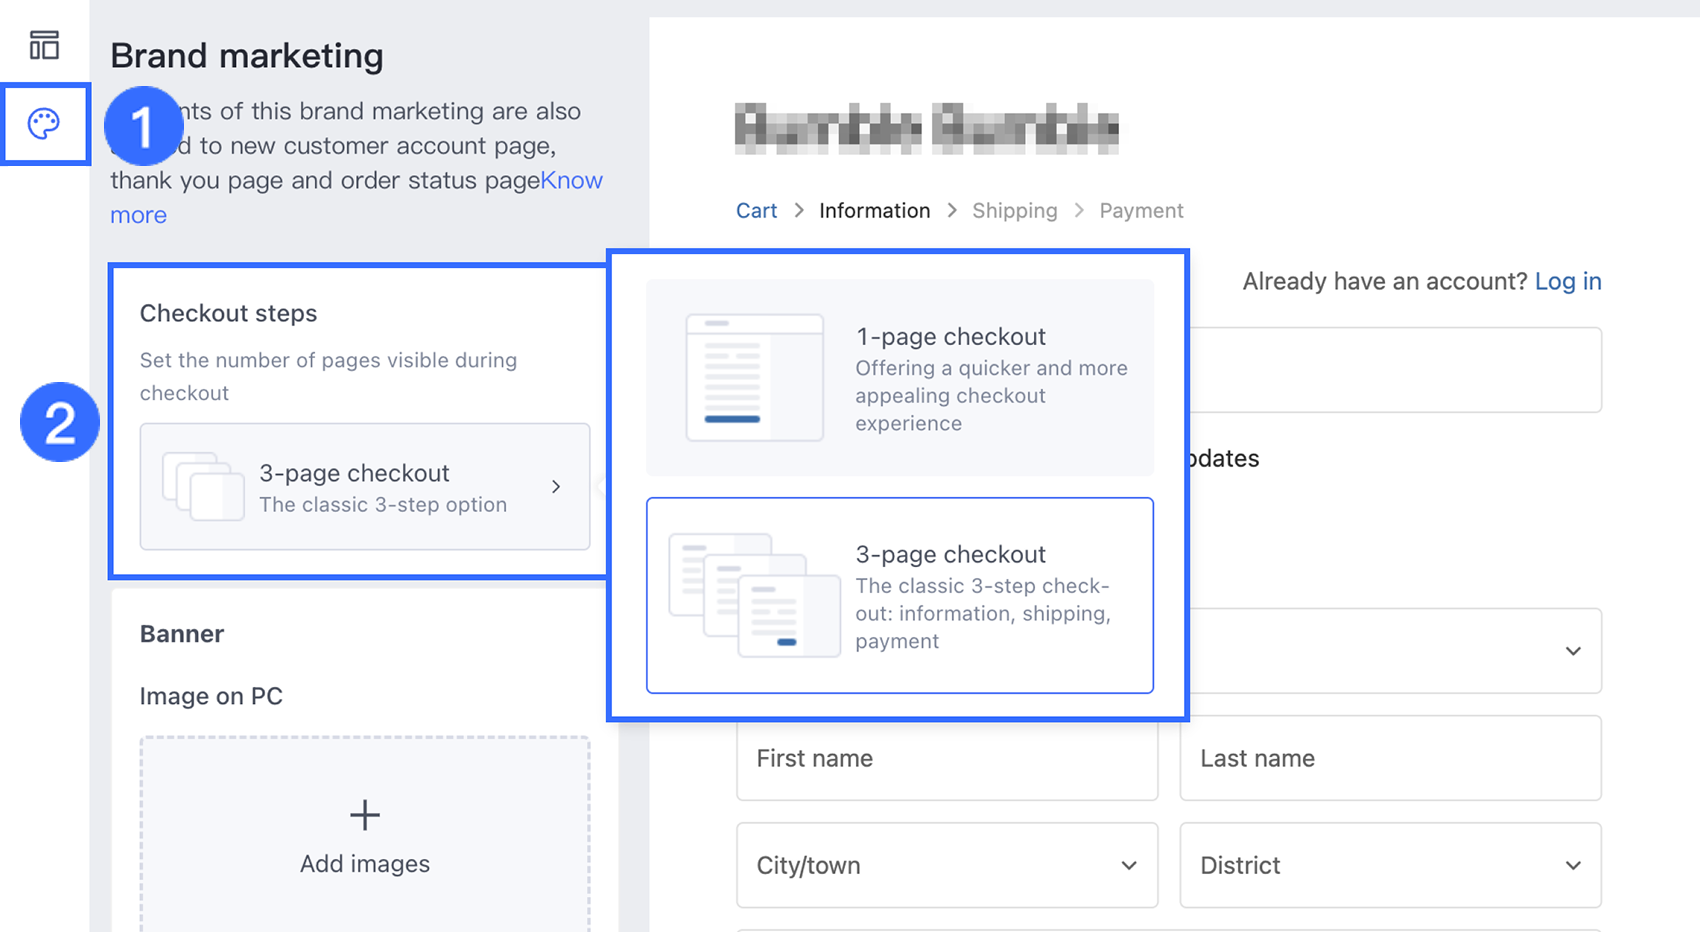The image size is (1700, 932).
Task: Click the blurred store logo
Action: coord(926,129)
